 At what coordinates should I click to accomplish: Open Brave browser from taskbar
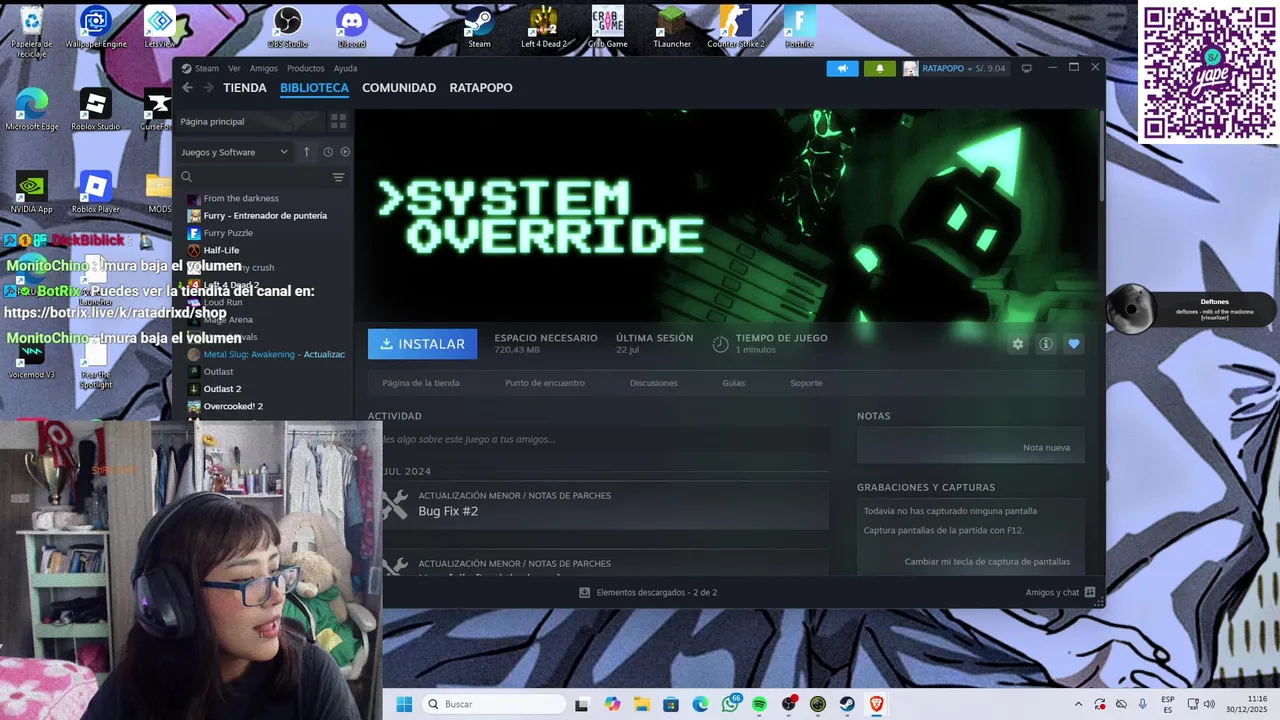coord(876,704)
